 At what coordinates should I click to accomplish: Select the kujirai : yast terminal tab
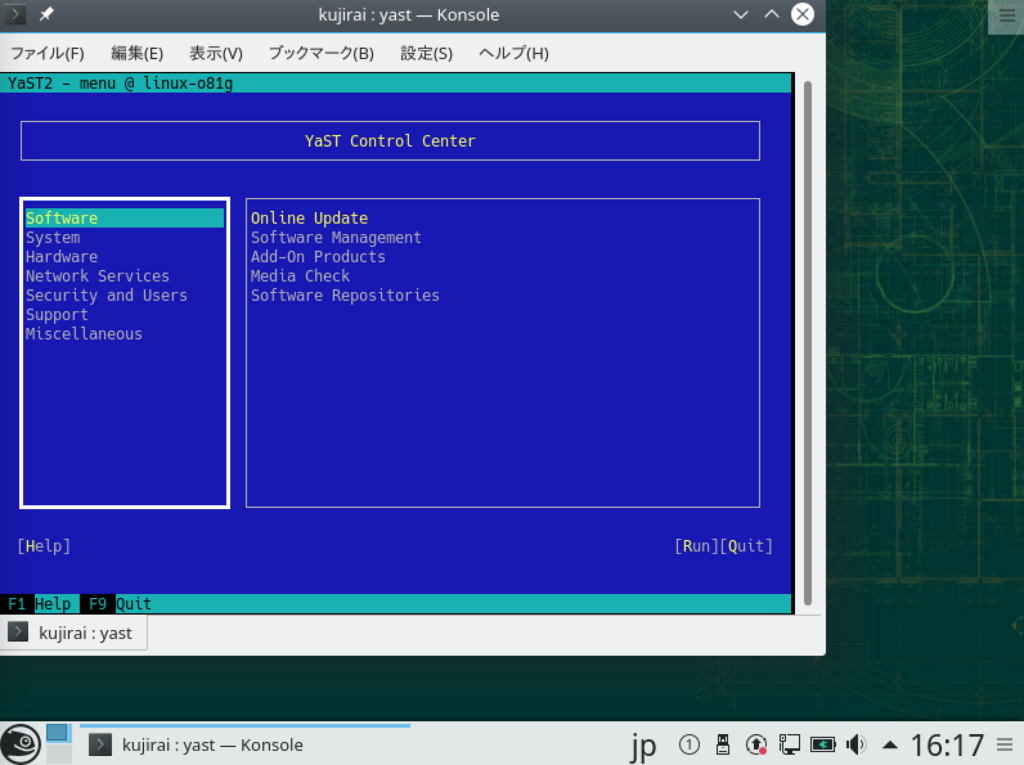[74, 632]
